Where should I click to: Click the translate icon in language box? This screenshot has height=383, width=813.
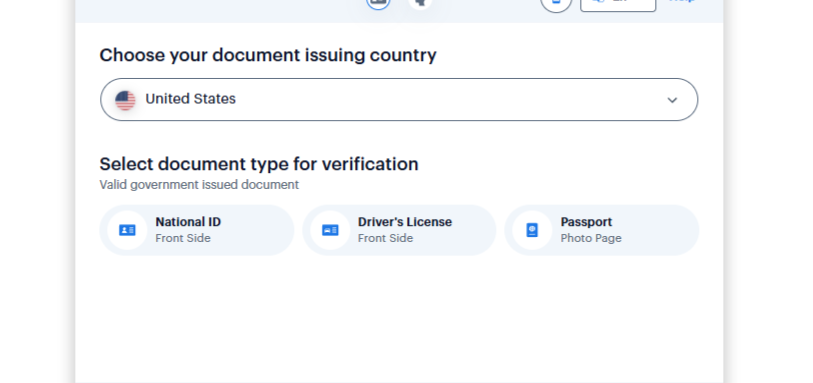(598, 2)
